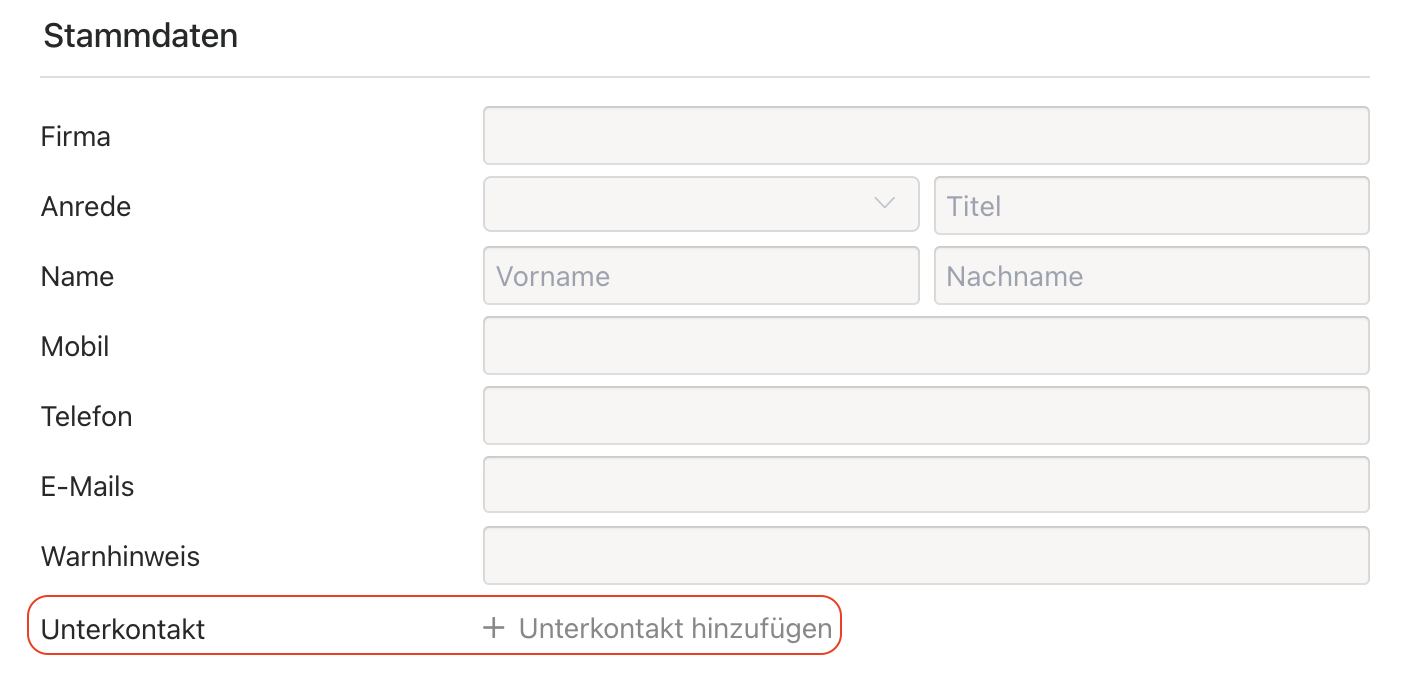This screenshot has height=694, width=1406.
Task: Select the E-Mails input field
Action: tap(925, 486)
